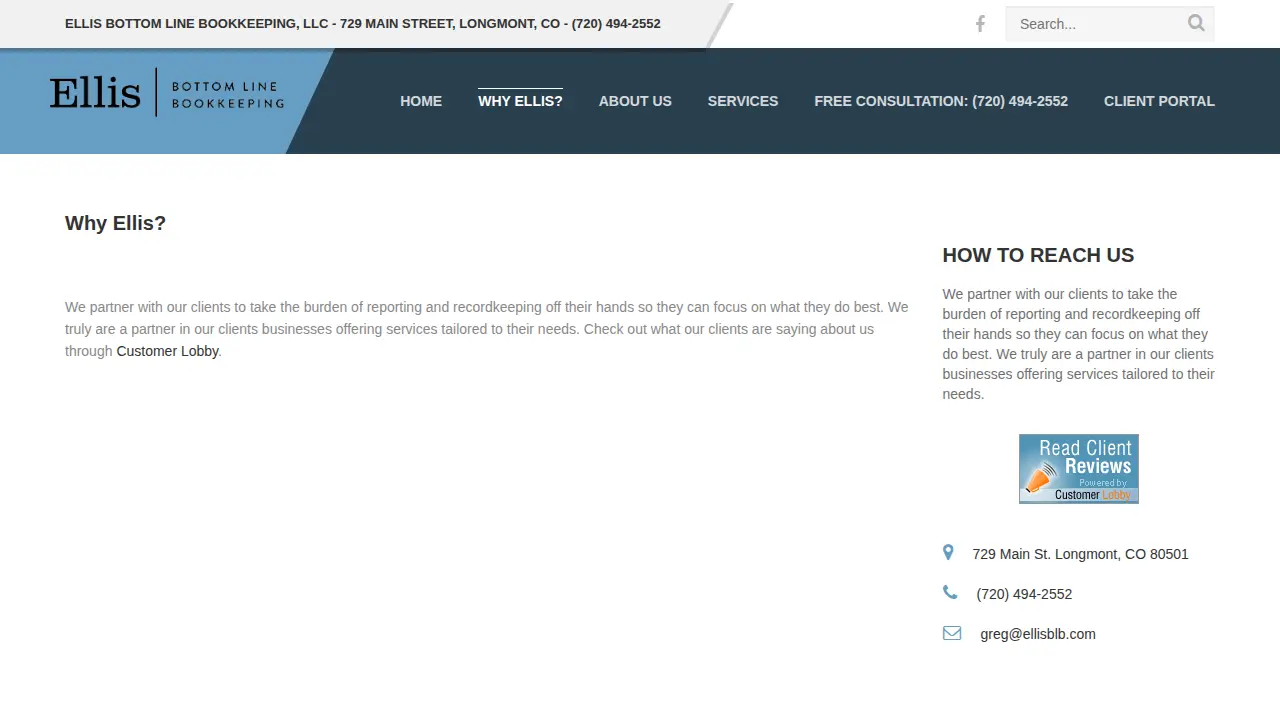The height and width of the screenshot is (720, 1280).
Task: Click the greg@ellisblb.com email address
Action: pos(1038,634)
